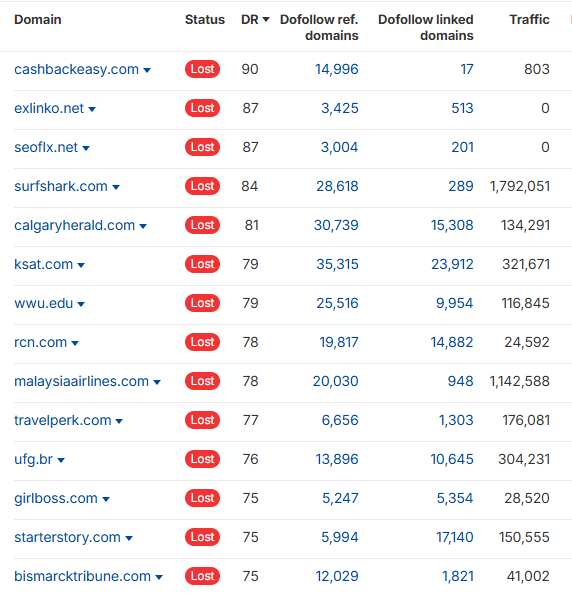Open 23,912 linked domains for ksat.com
This screenshot has height=594, width=572.
coord(452,264)
